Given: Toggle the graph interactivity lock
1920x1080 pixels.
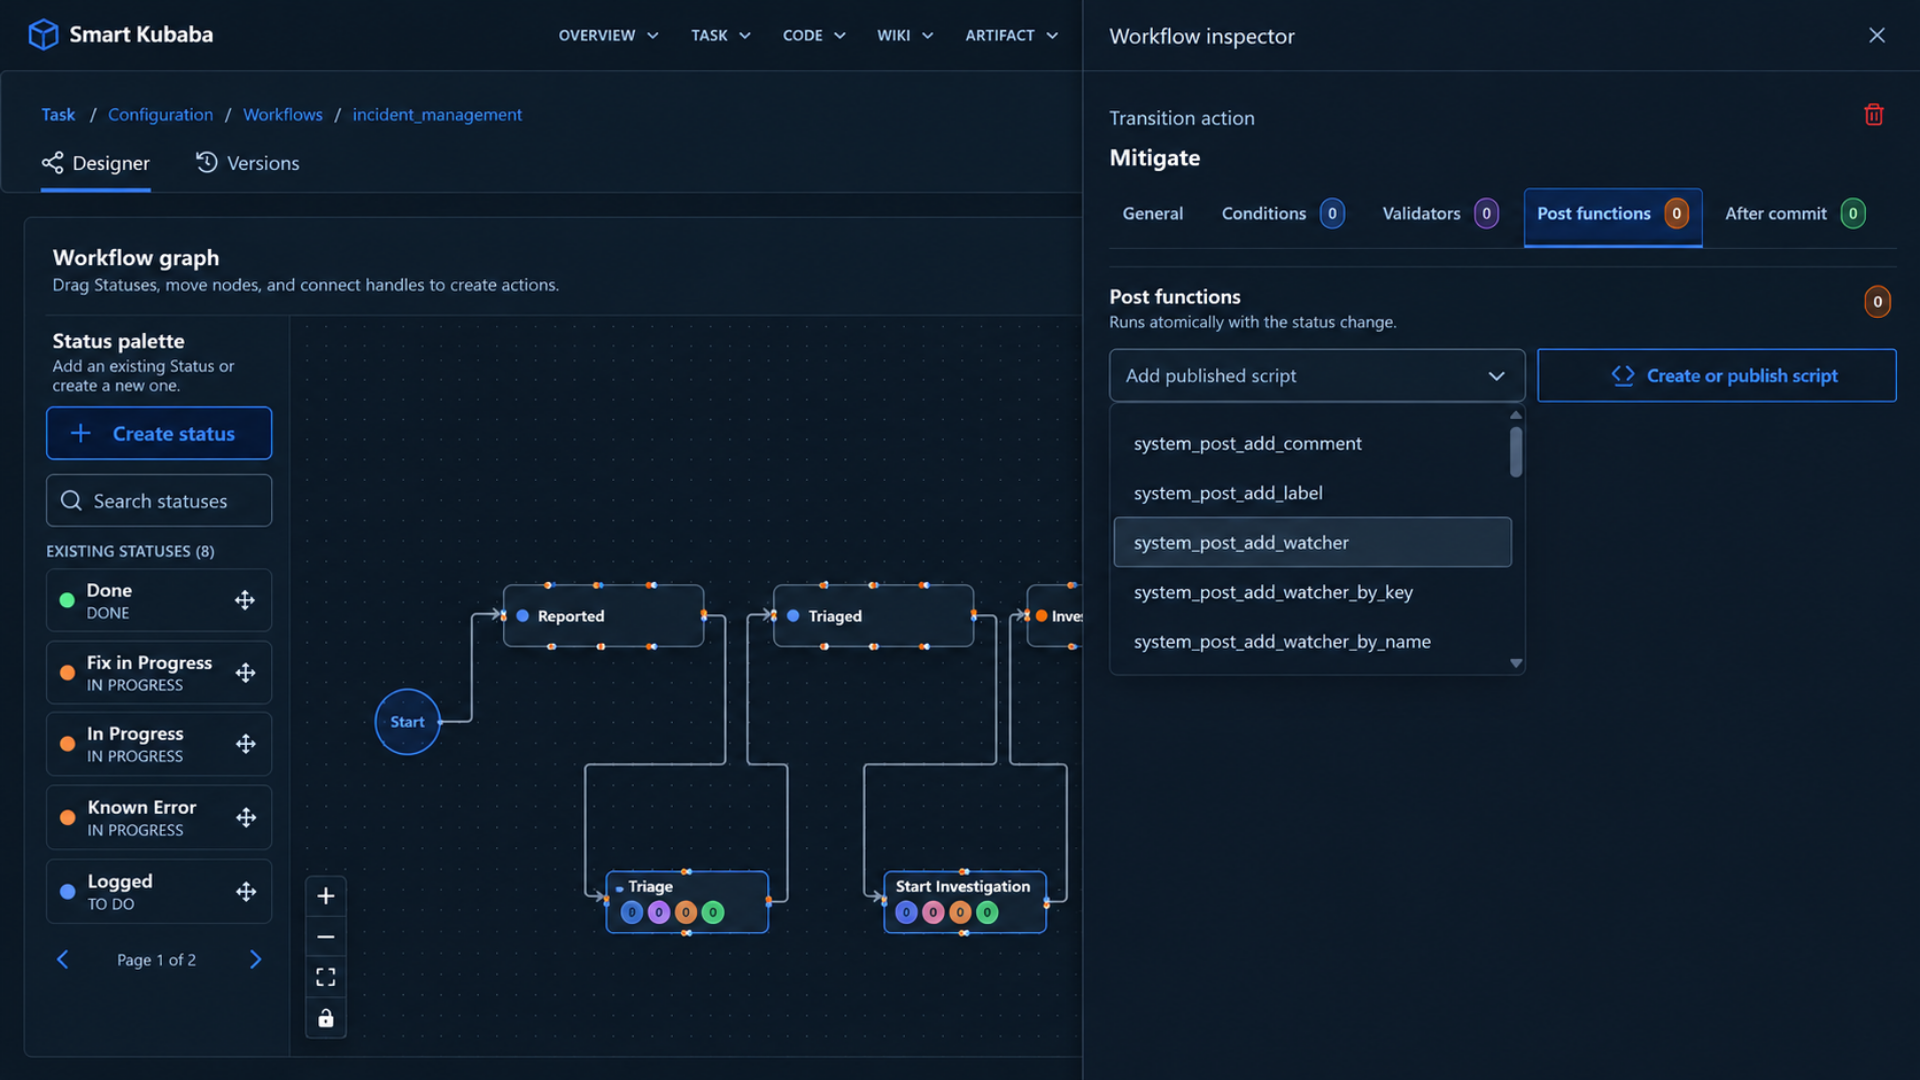Looking at the screenshot, I should 326,1018.
